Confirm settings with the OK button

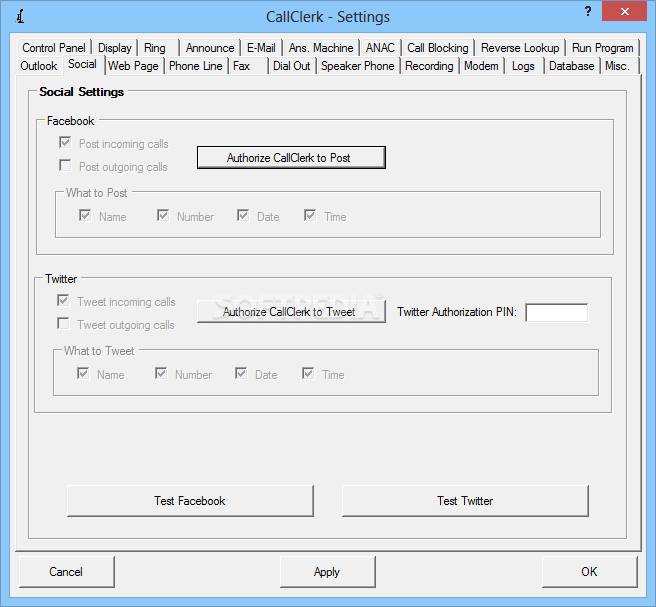[590, 572]
